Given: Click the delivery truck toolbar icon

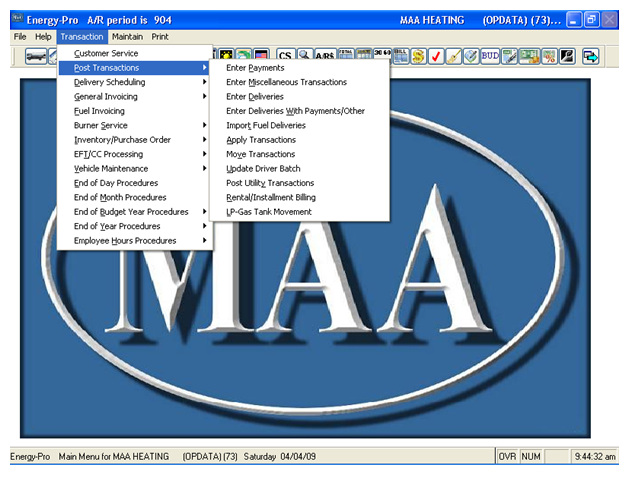Looking at the screenshot, I should (x=36, y=56).
